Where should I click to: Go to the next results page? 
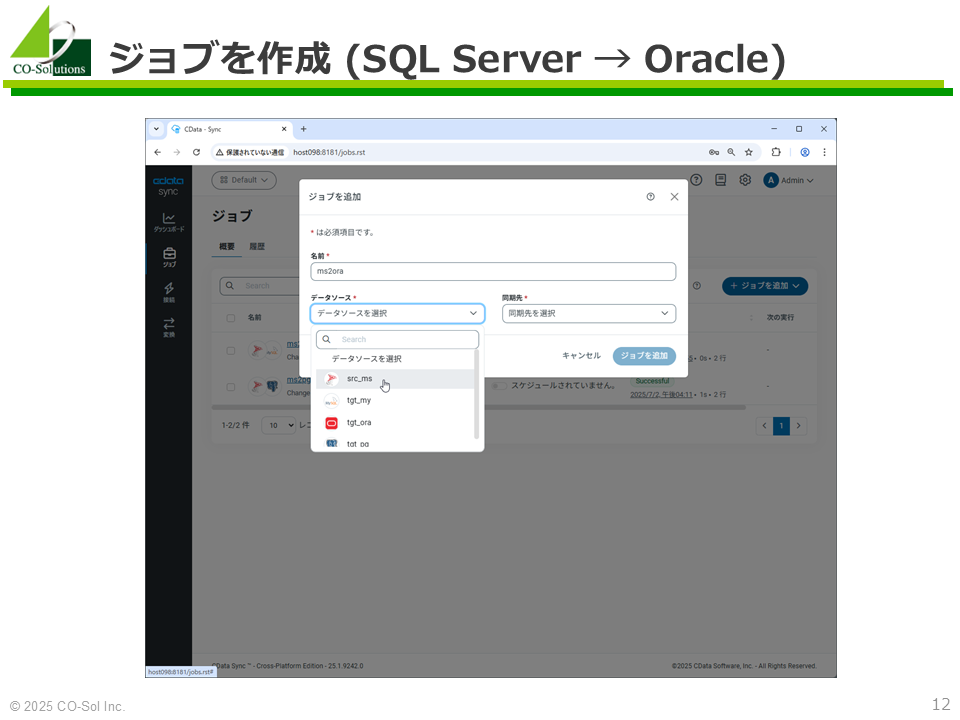[x=798, y=426]
